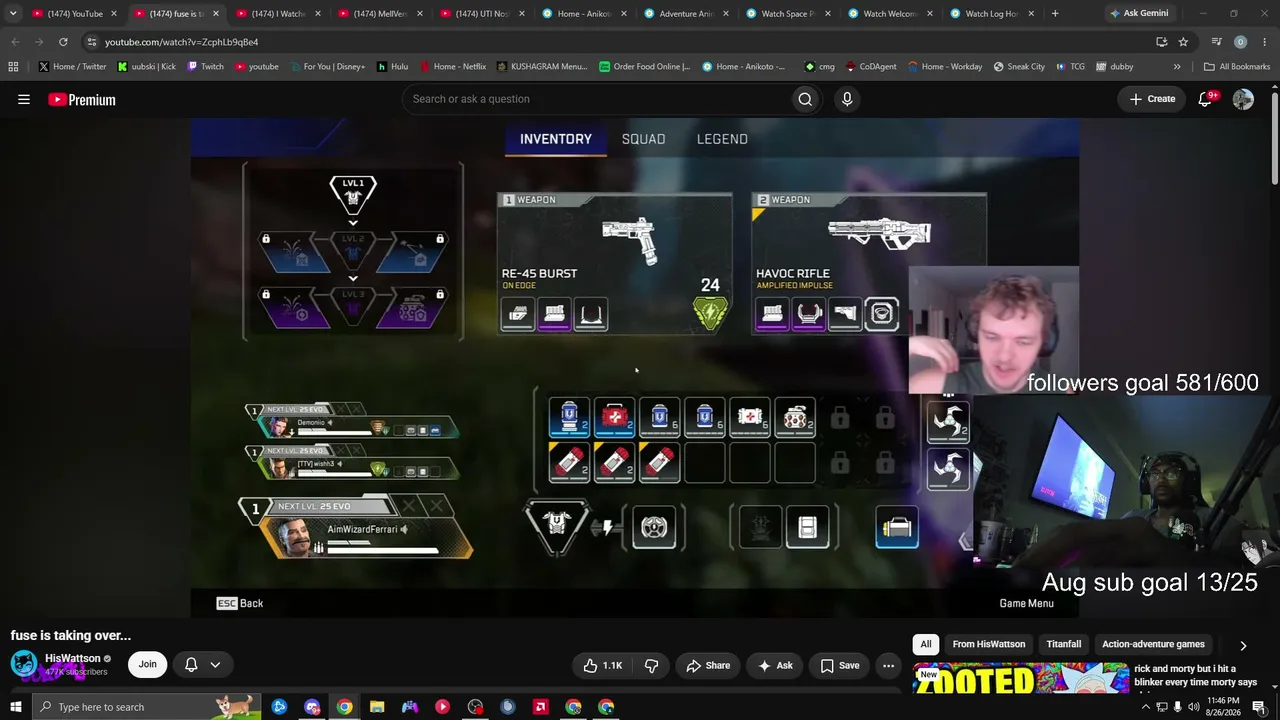The width and height of the screenshot is (1280, 720).
Task: Switch to the '(1474) YouTube' browser tab
Action: 73,14
